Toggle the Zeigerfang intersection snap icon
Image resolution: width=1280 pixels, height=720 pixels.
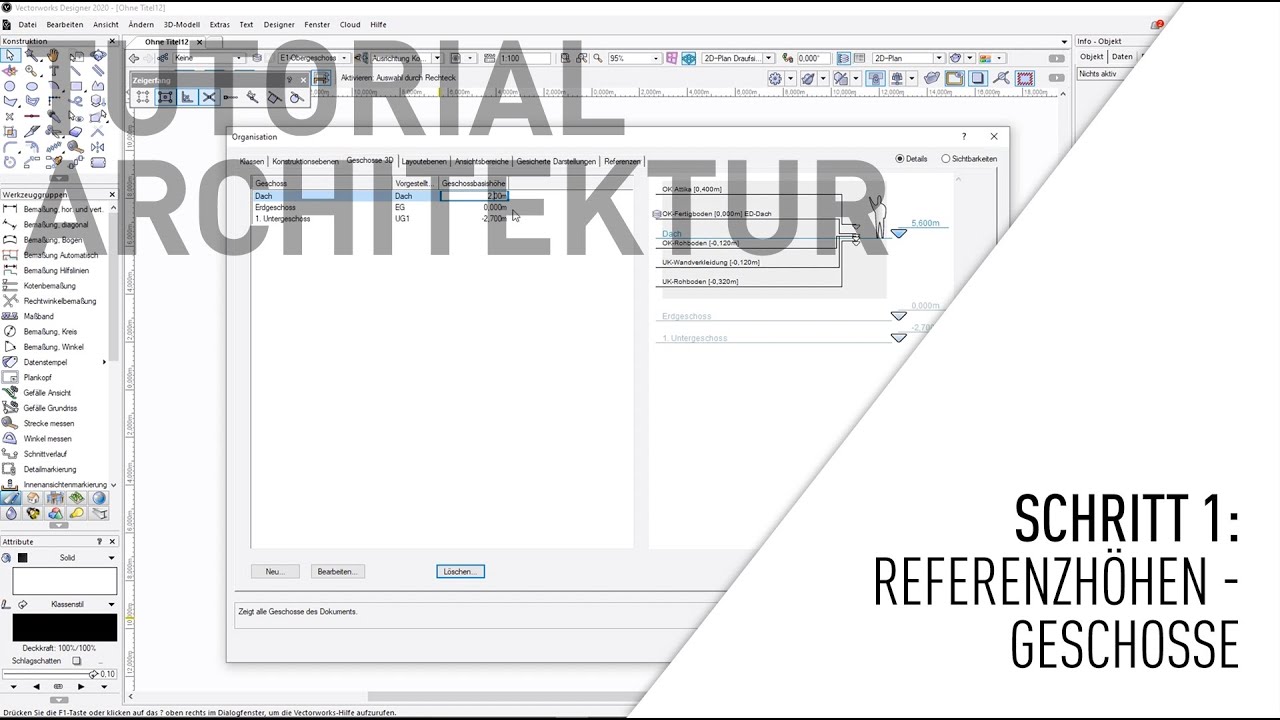coord(209,97)
